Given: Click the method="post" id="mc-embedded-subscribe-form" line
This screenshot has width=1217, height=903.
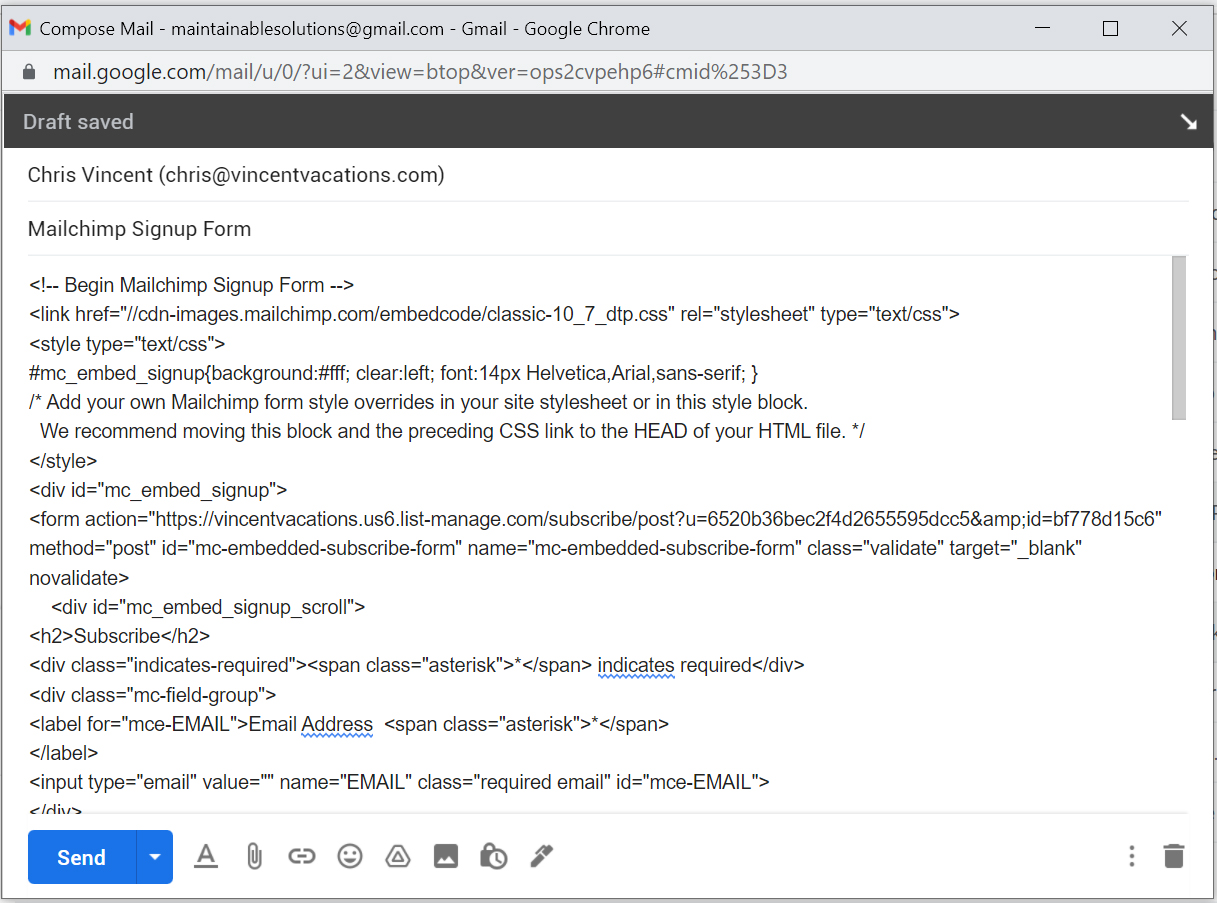Looking at the screenshot, I should (556, 549).
